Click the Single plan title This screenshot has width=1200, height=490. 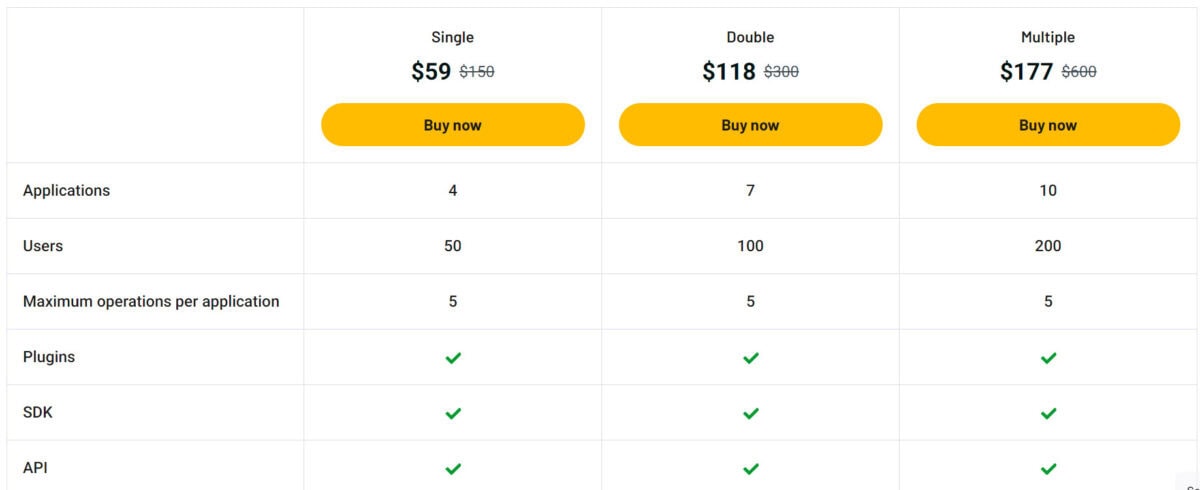453,37
